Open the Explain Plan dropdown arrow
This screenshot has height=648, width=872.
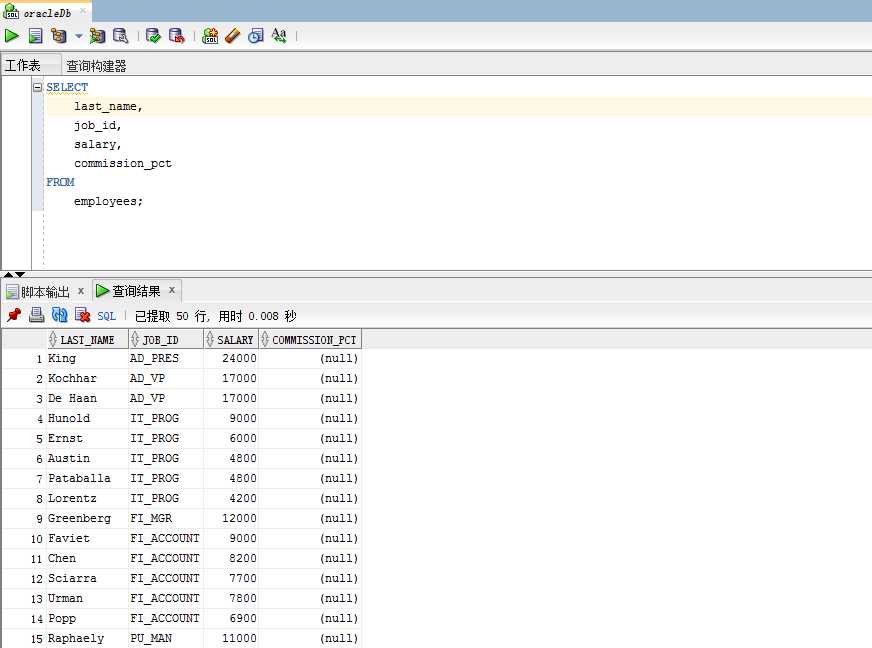pyautogui.click(x=78, y=36)
